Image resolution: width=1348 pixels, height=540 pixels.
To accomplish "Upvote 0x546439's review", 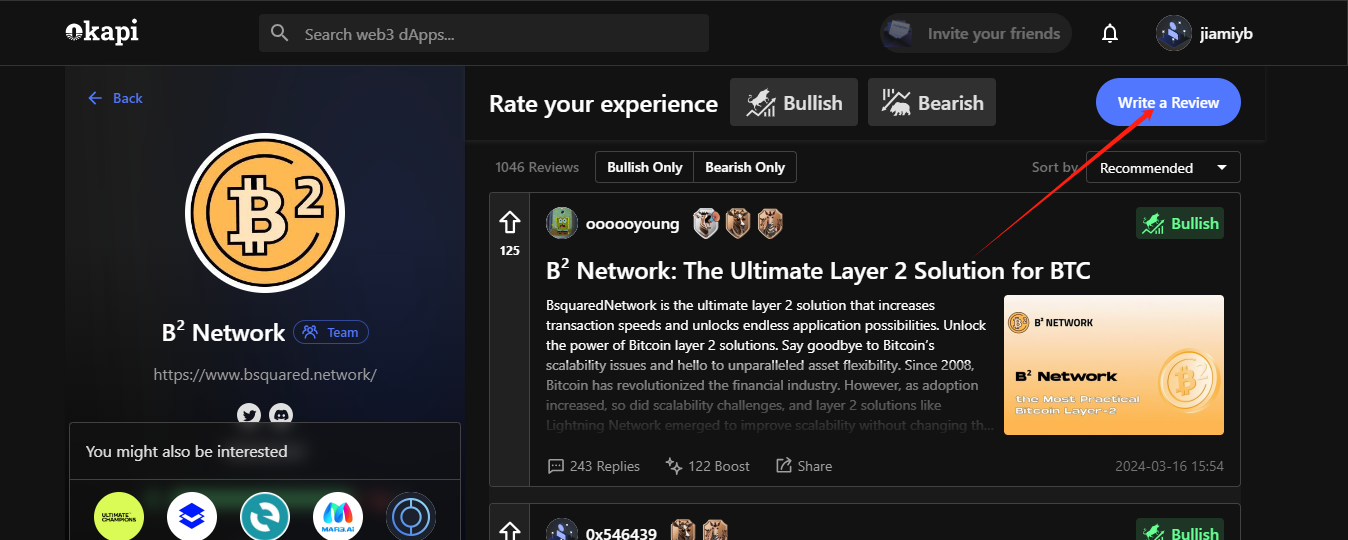I will pos(510,531).
